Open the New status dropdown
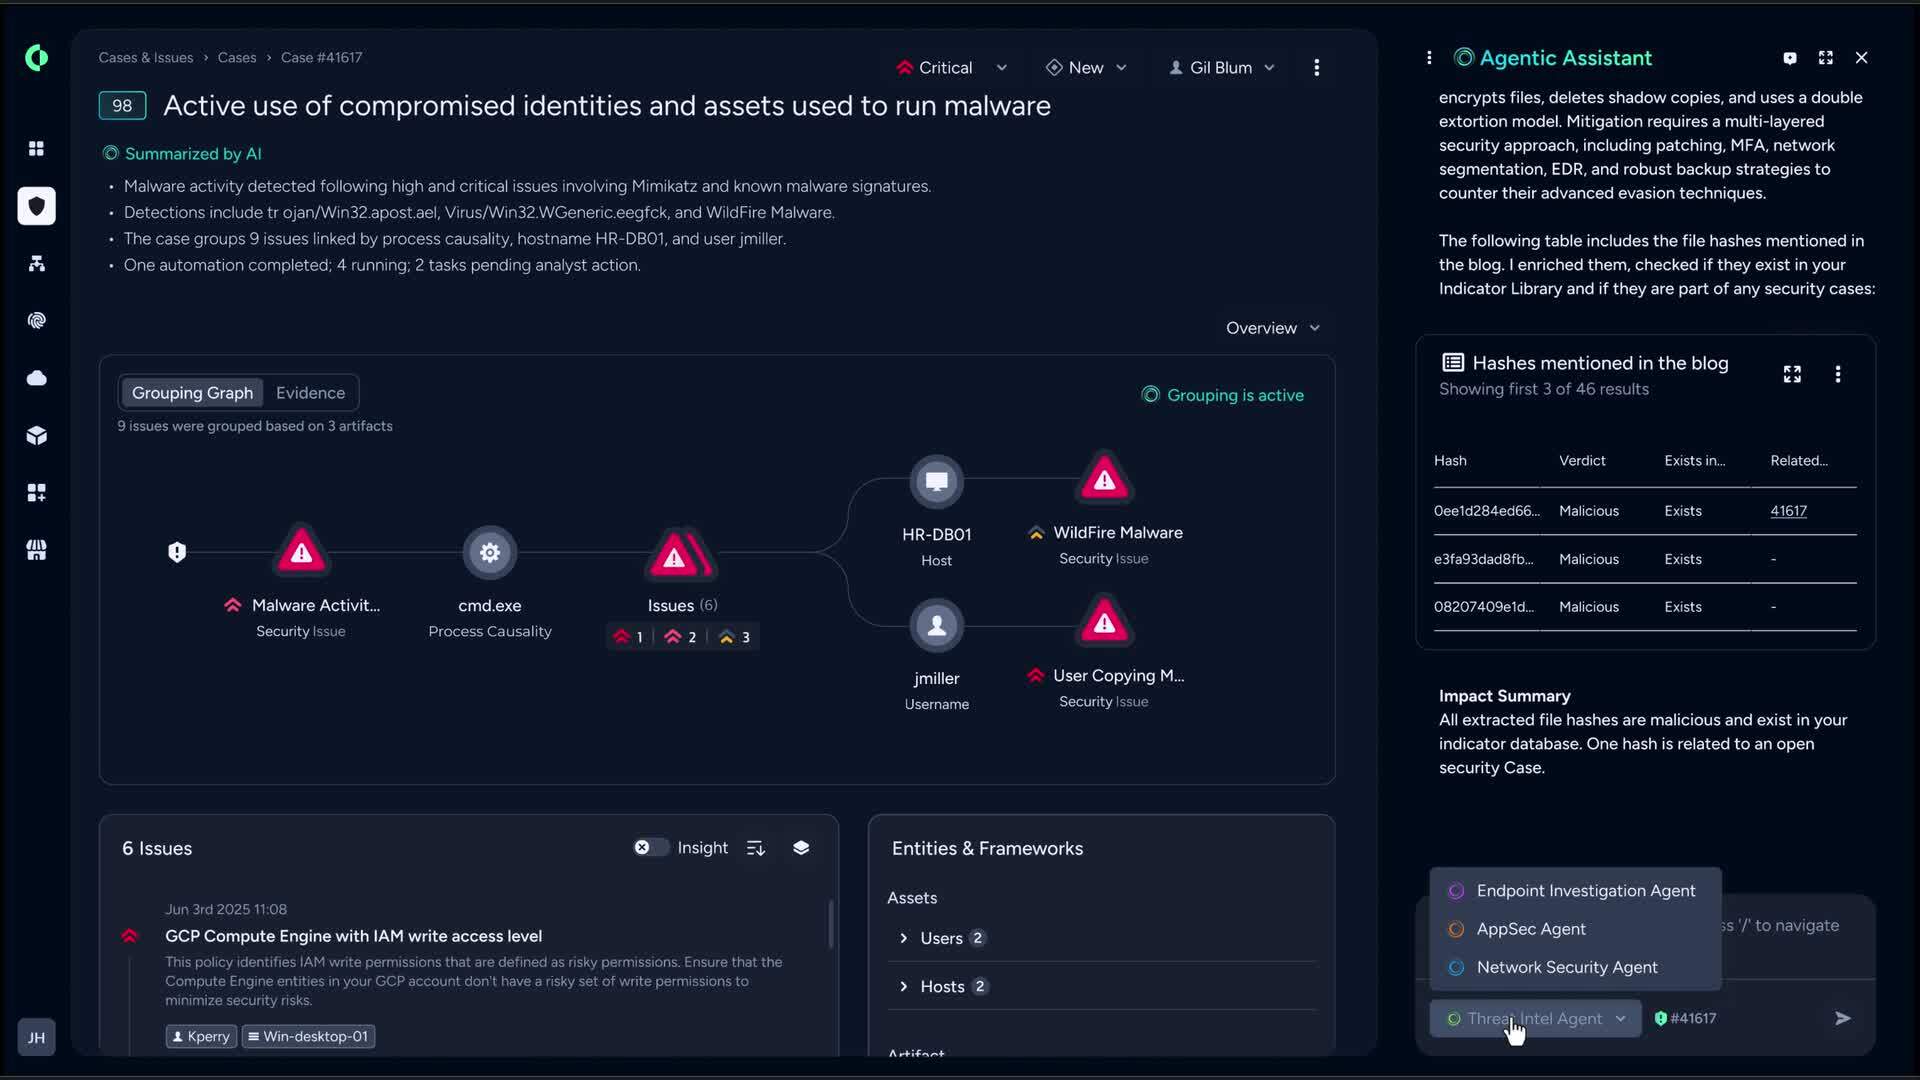This screenshot has height=1080, width=1920. point(1087,68)
